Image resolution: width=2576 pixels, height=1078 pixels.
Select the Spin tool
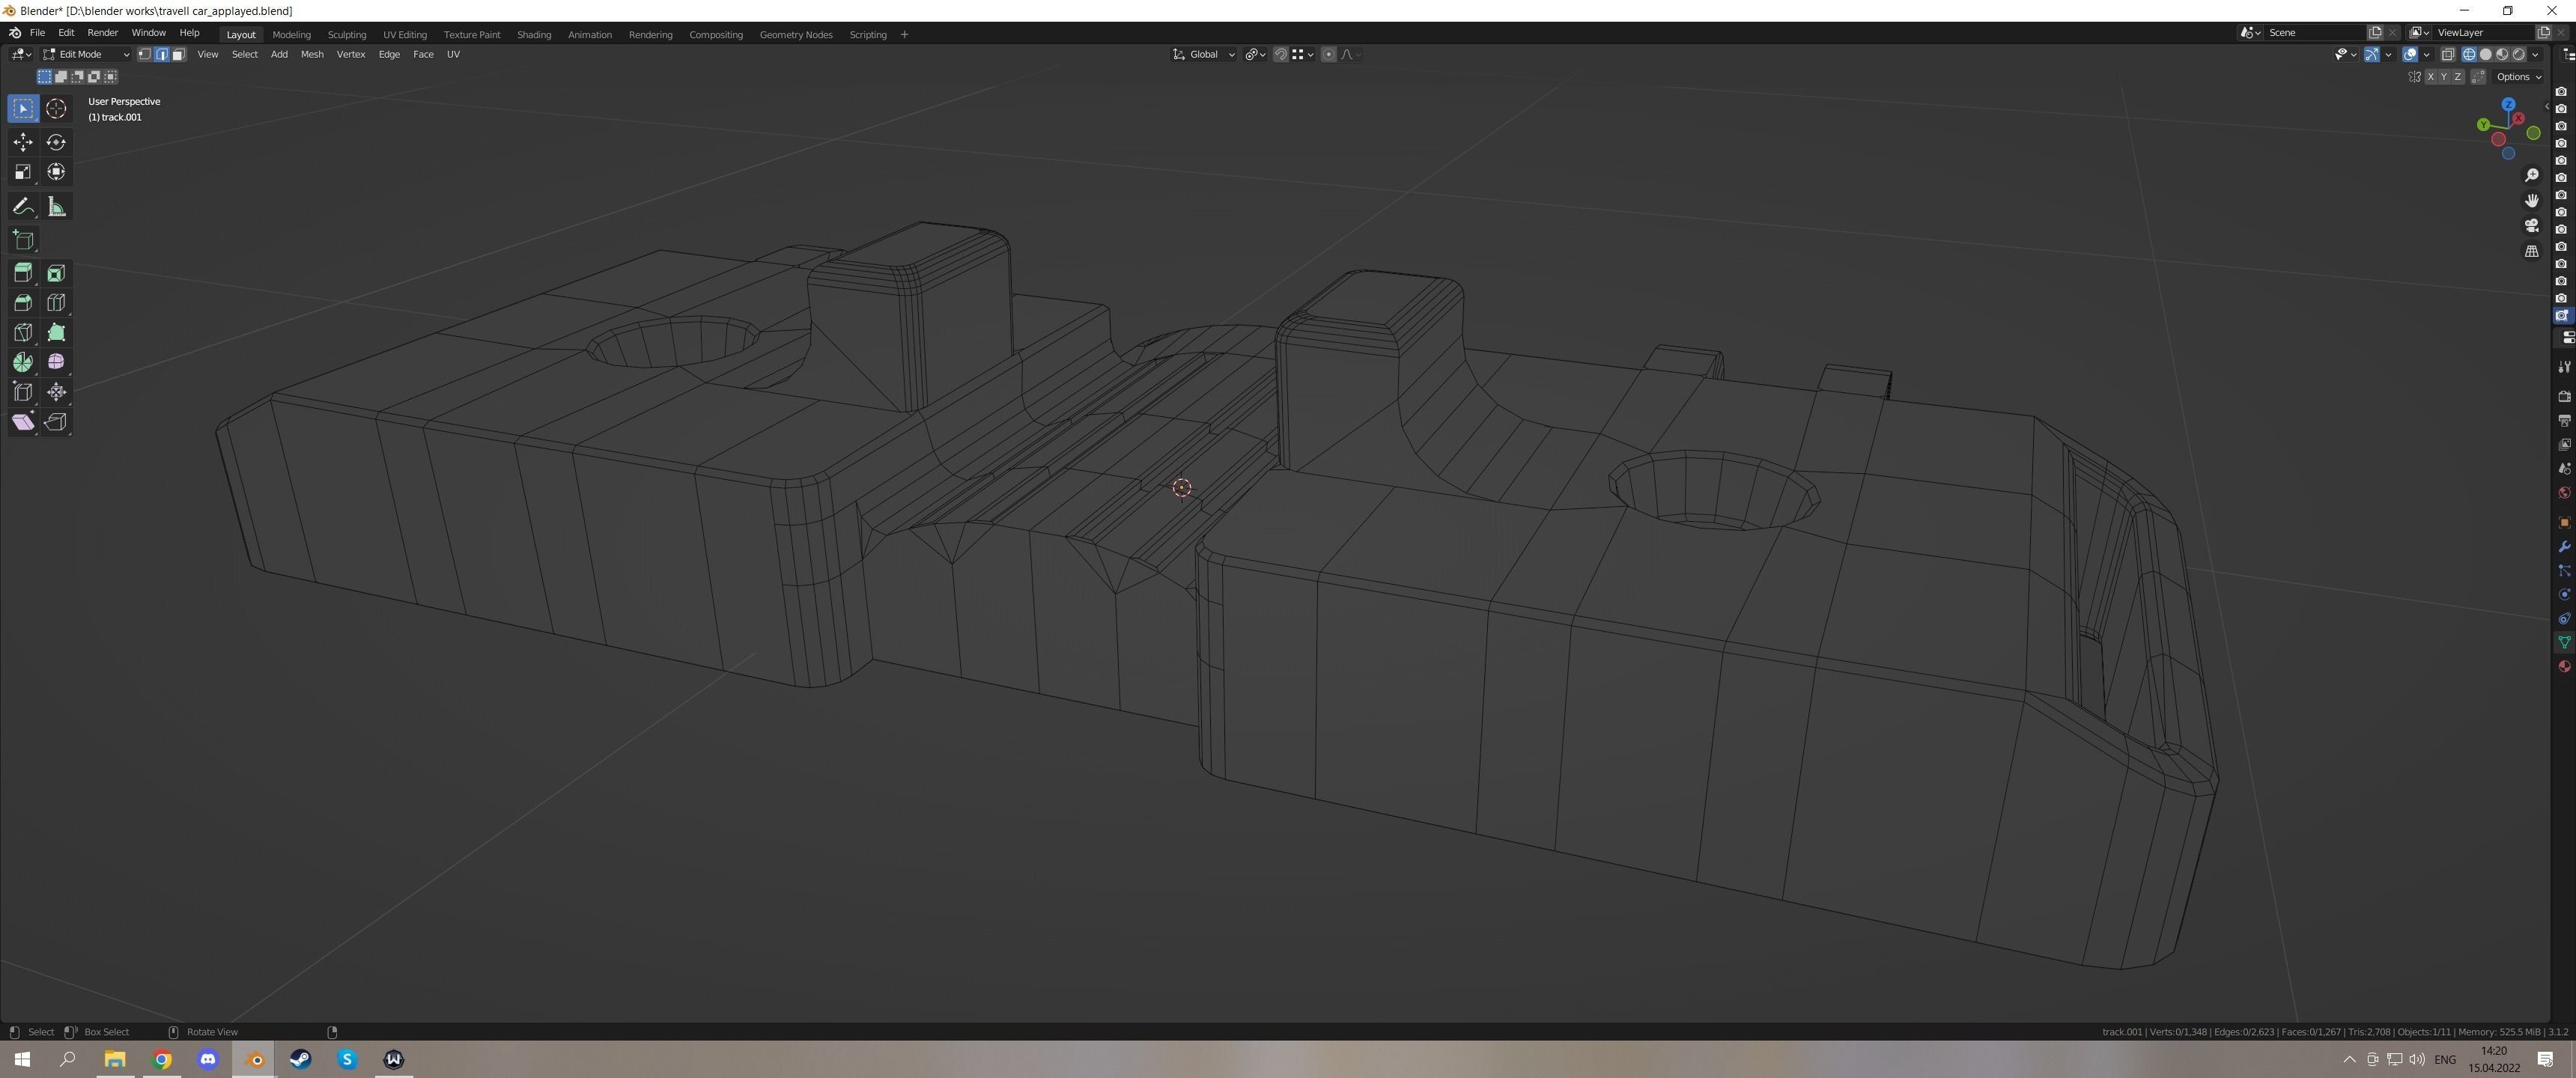(23, 362)
